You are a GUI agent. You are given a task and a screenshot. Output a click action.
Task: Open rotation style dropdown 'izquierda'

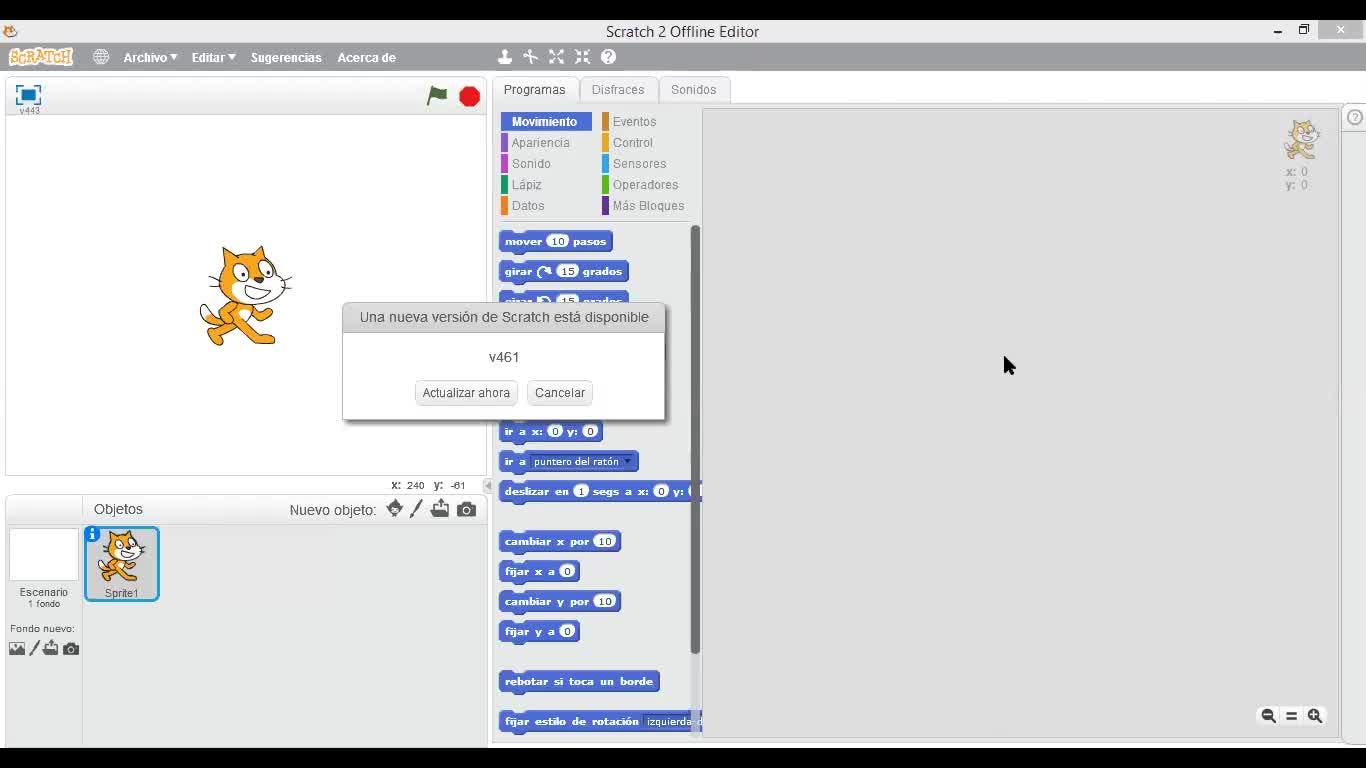pos(673,721)
